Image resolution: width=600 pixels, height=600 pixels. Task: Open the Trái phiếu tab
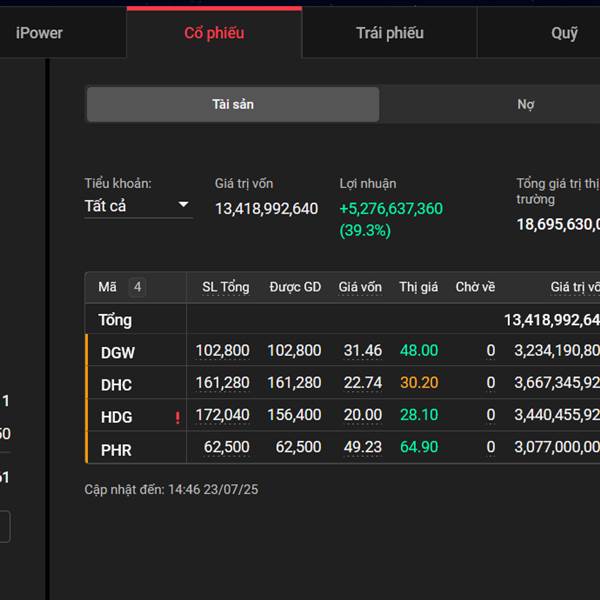[x=390, y=33]
